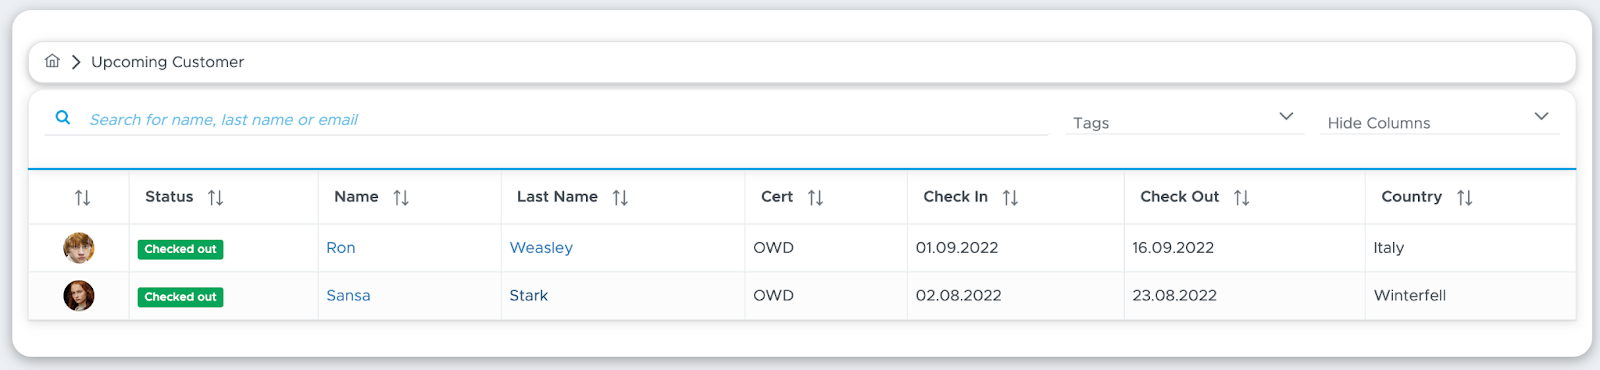1600x370 pixels.
Task: Sort table by Name arrows
Action: coord(401,198)
